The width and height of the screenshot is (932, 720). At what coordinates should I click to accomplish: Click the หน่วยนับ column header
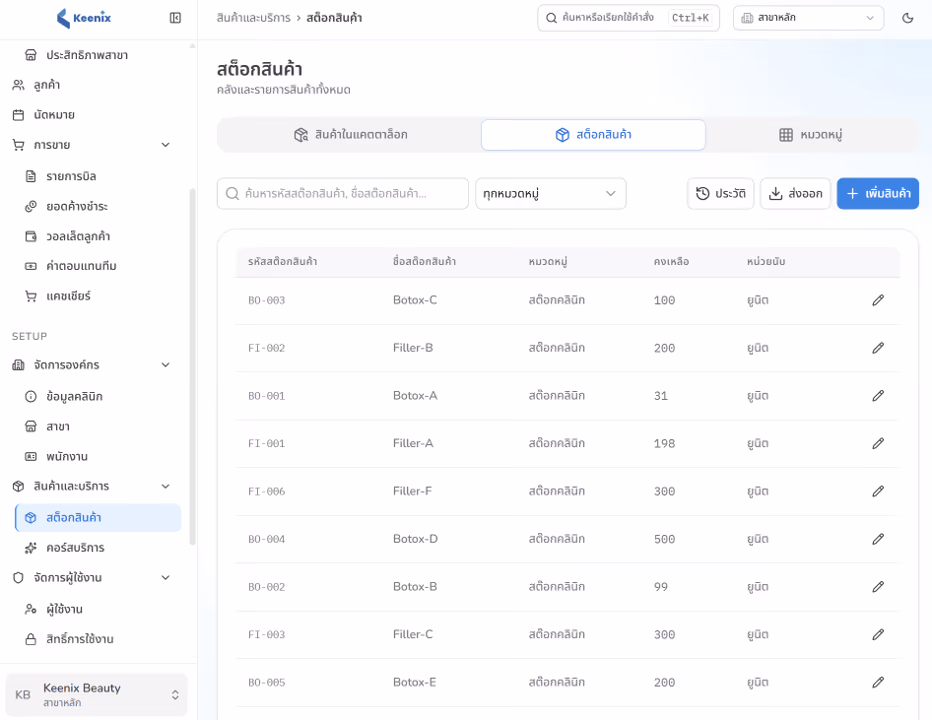(766, 262)
